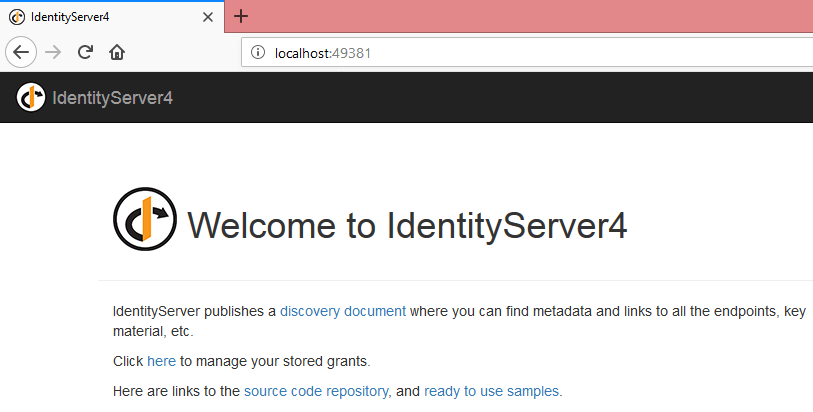Open the discovery document link
Viewport: 813px width, 412px height.
343,311
